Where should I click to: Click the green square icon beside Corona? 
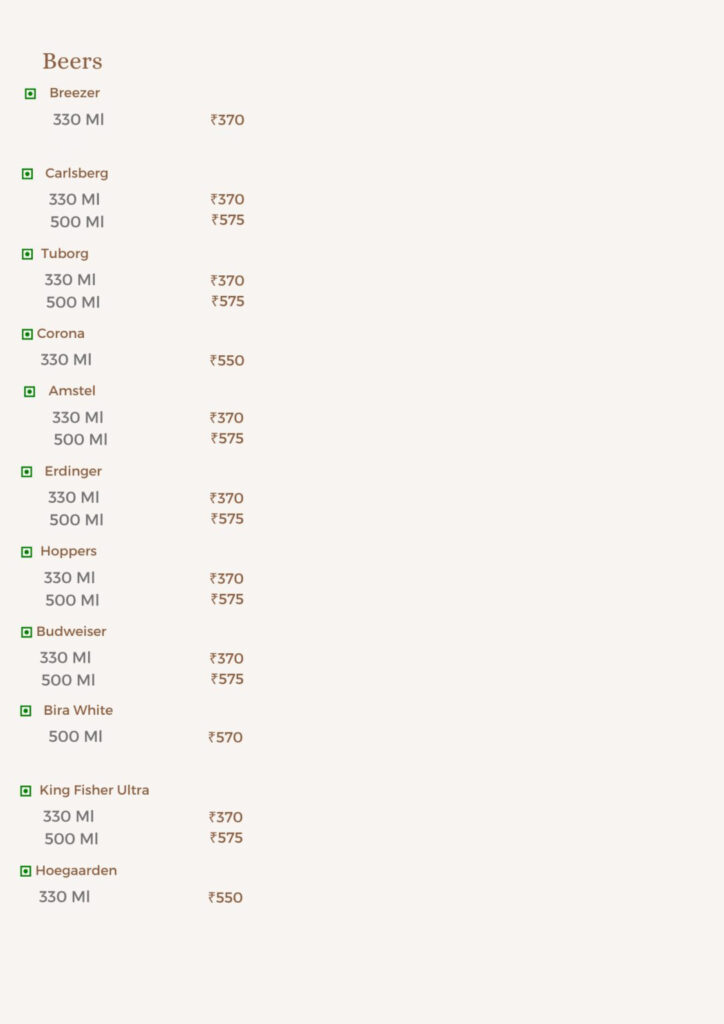27,334
